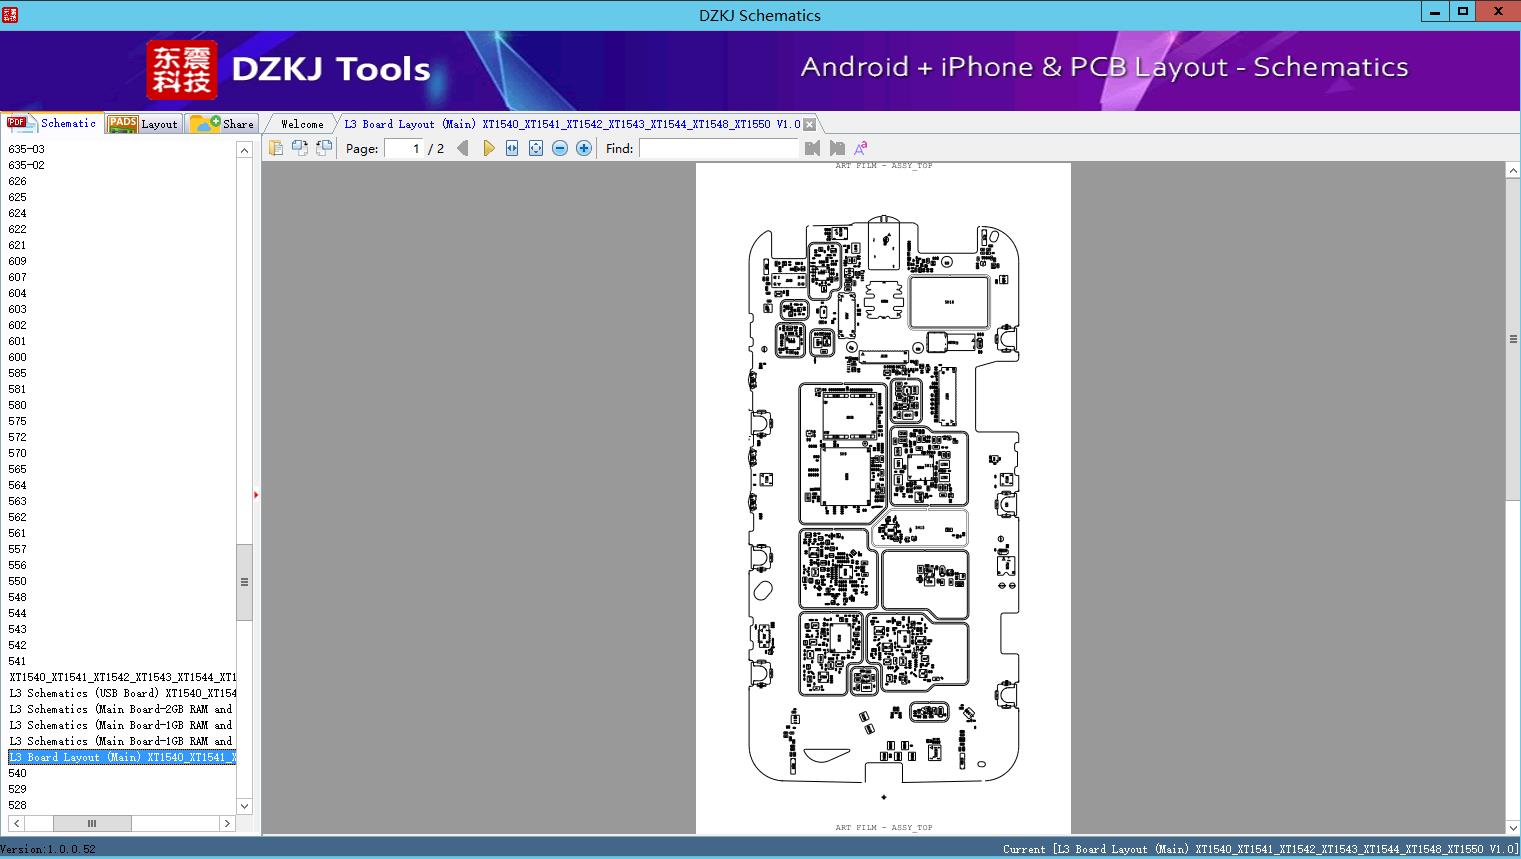The image size is (1521, 859).
Task: Select the 565 tree item
Action: 18,469
